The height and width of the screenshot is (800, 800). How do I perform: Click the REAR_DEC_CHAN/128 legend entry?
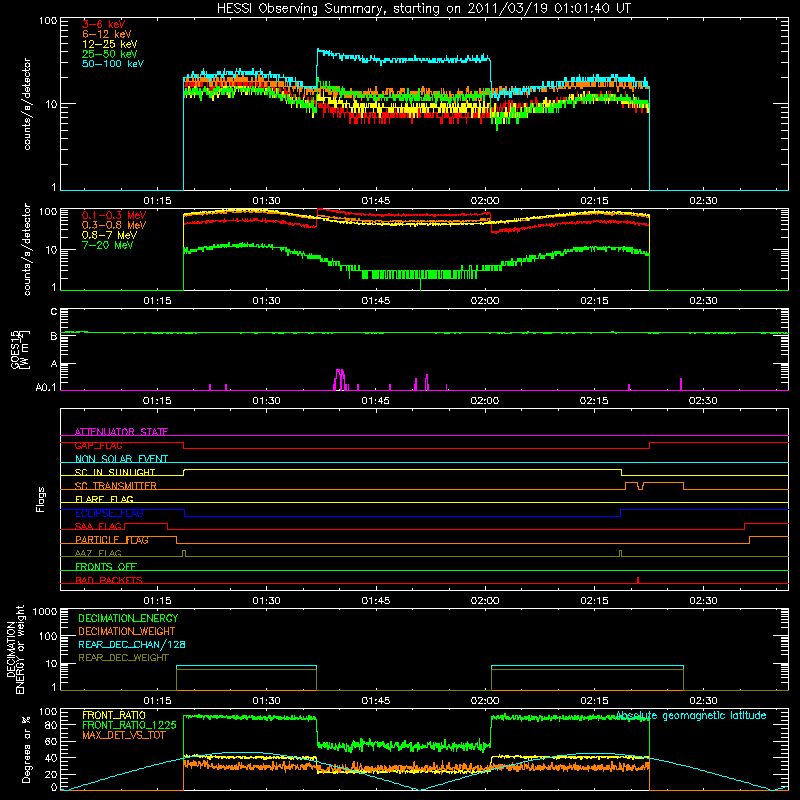point(132,644)
